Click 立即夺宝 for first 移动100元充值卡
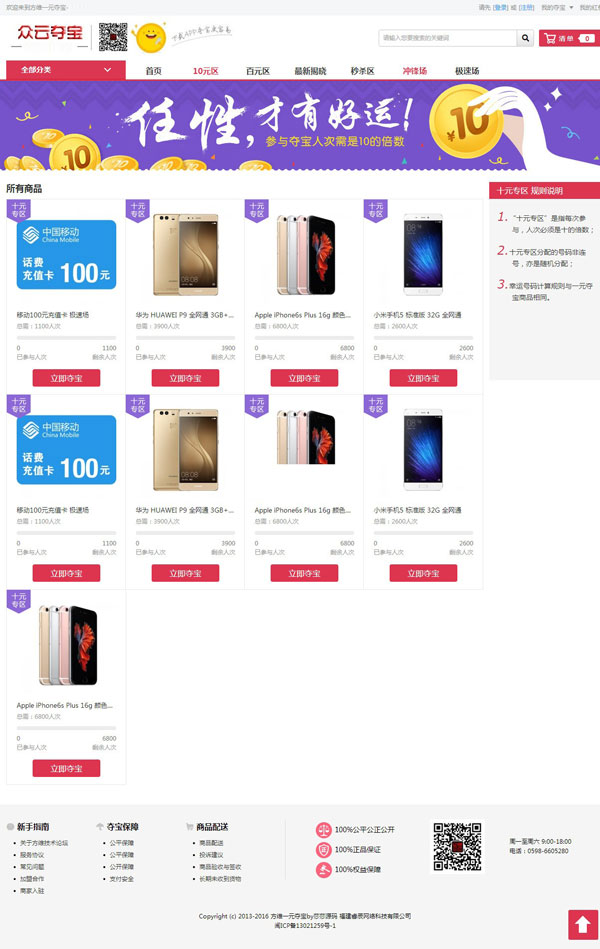This screenshot has width=600, height=949. point(66,378)
